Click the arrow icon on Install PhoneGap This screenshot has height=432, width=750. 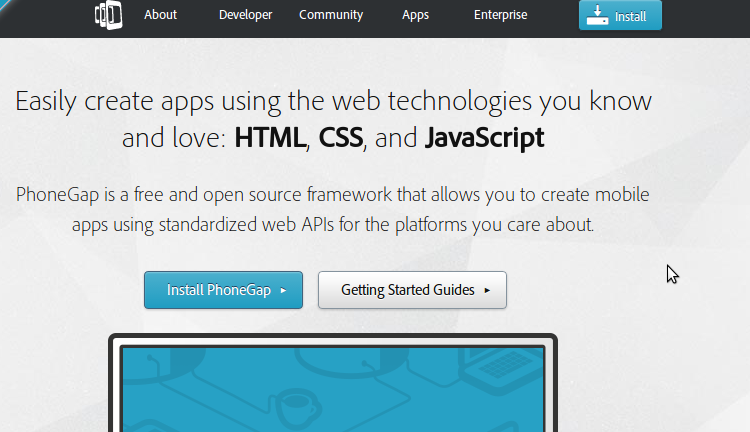283,290
